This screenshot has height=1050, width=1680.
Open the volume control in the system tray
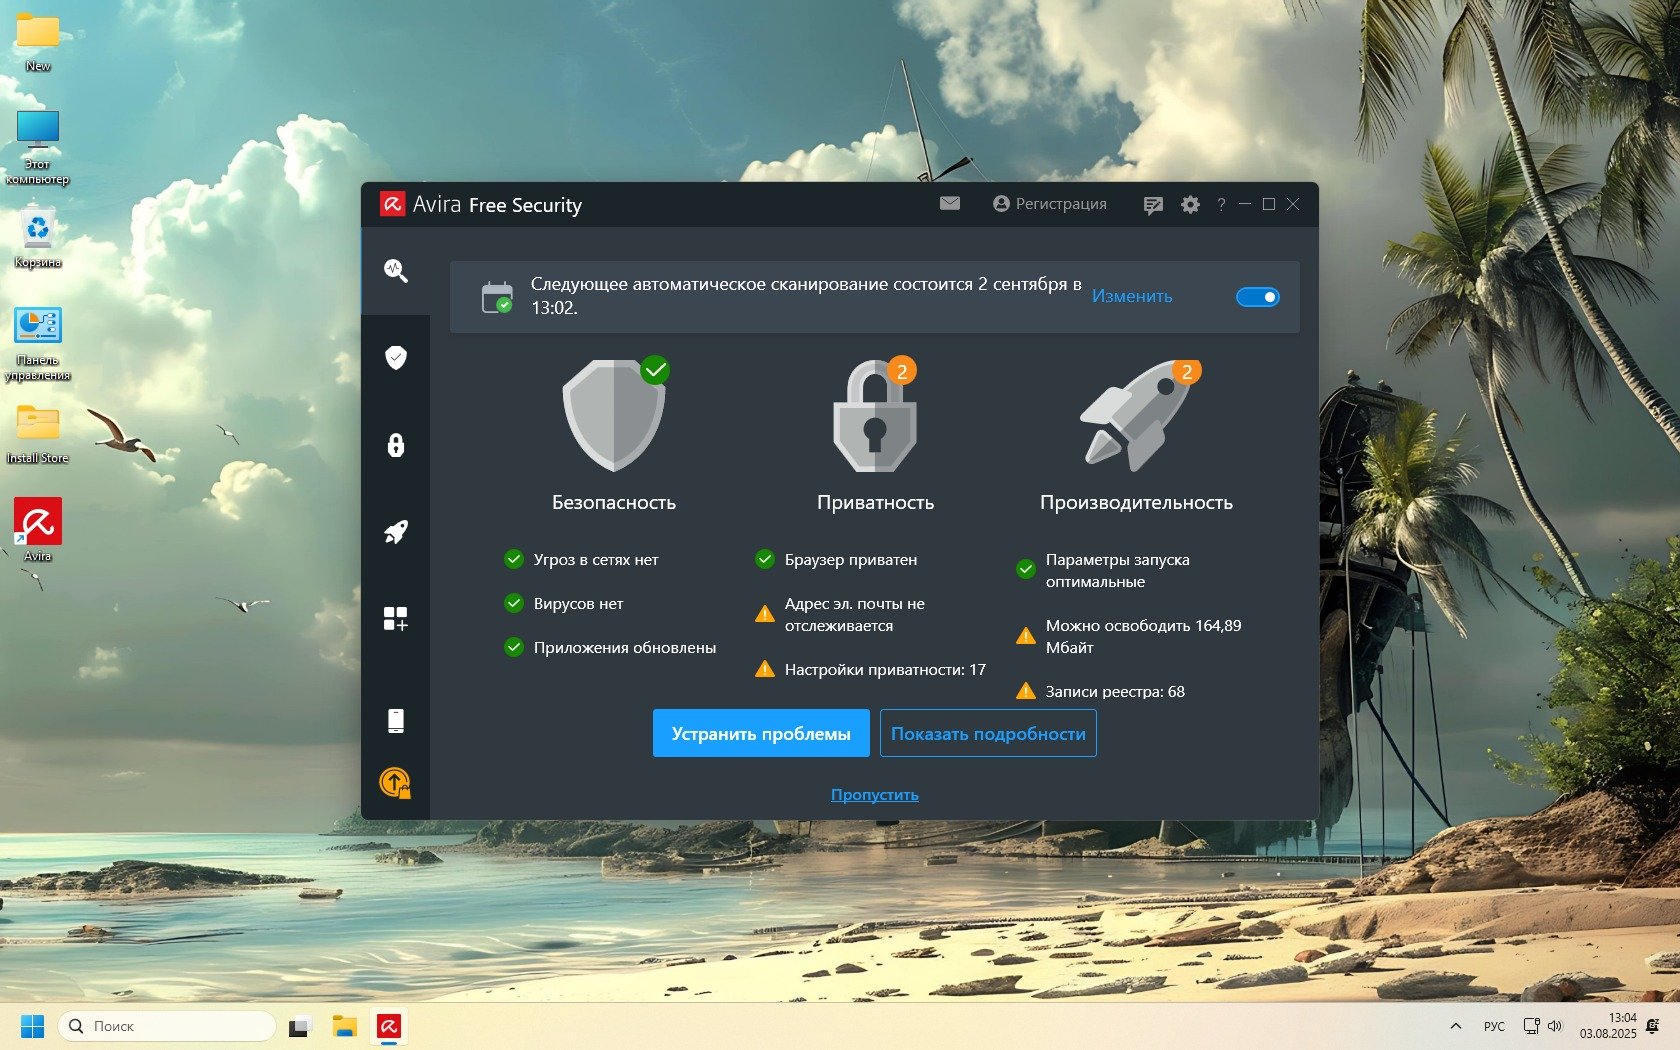[1555, 1026]
